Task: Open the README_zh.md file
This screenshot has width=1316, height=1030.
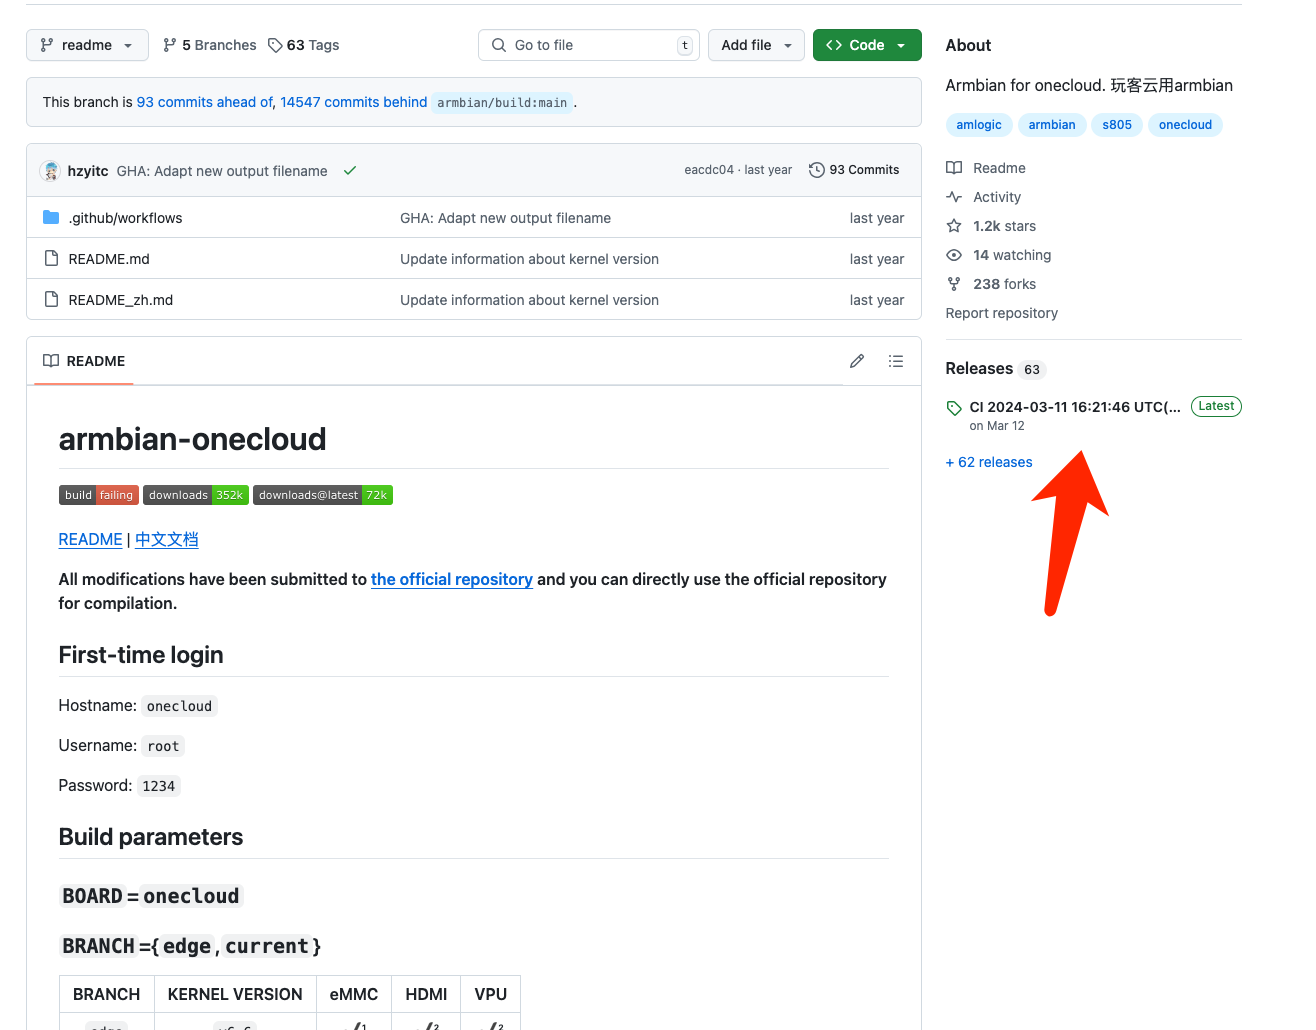Action: click(121, 300)
